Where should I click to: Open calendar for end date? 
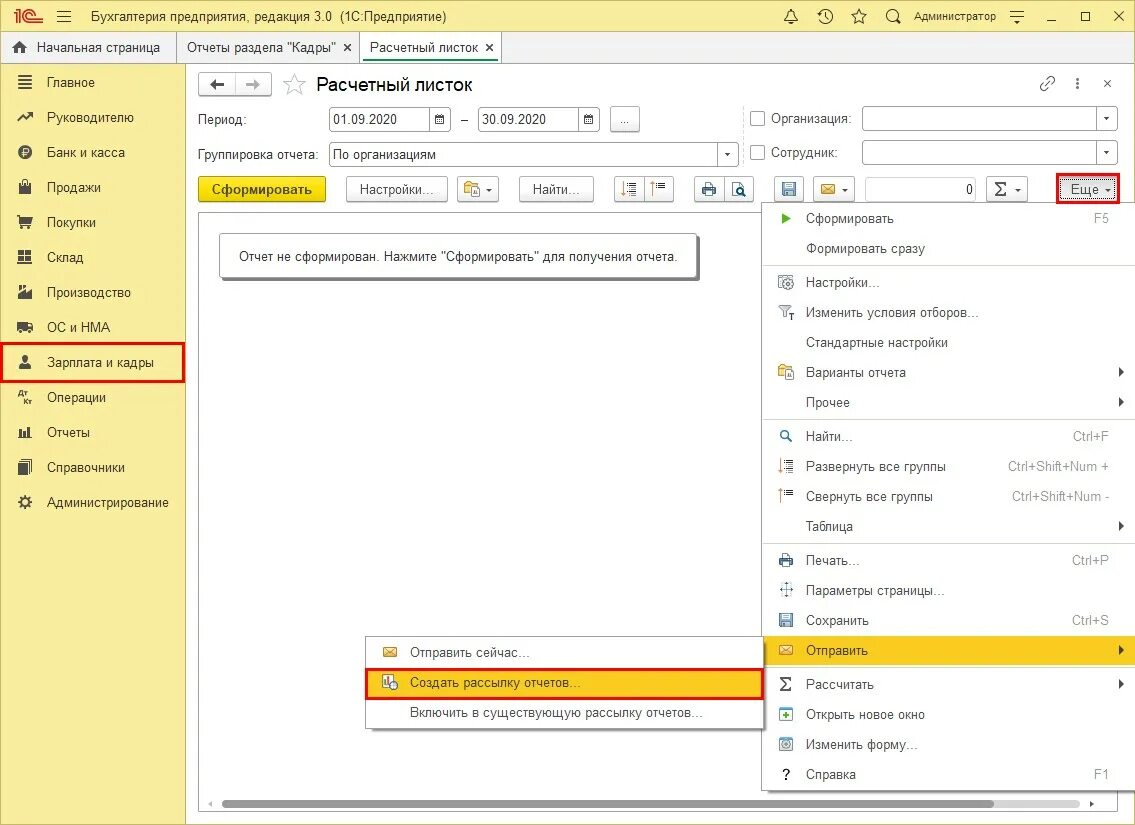click(x=588, y=119)
